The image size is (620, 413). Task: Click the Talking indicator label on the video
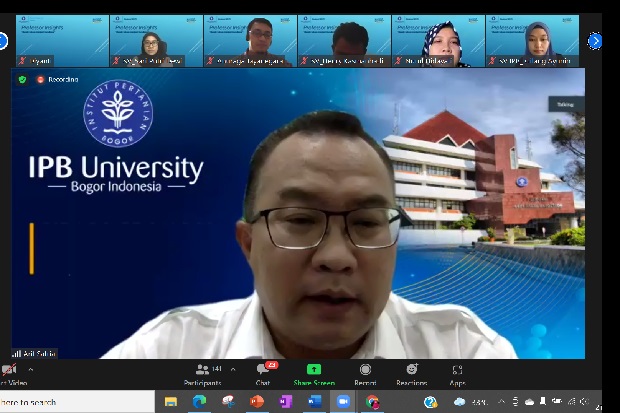566,104
